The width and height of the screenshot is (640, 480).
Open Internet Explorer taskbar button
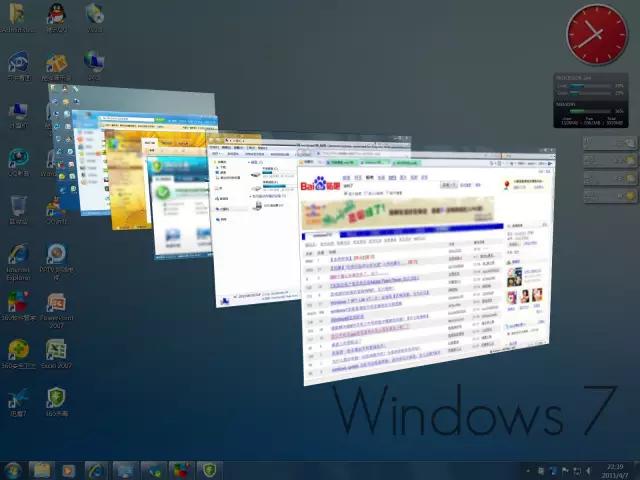click(97, 471)
